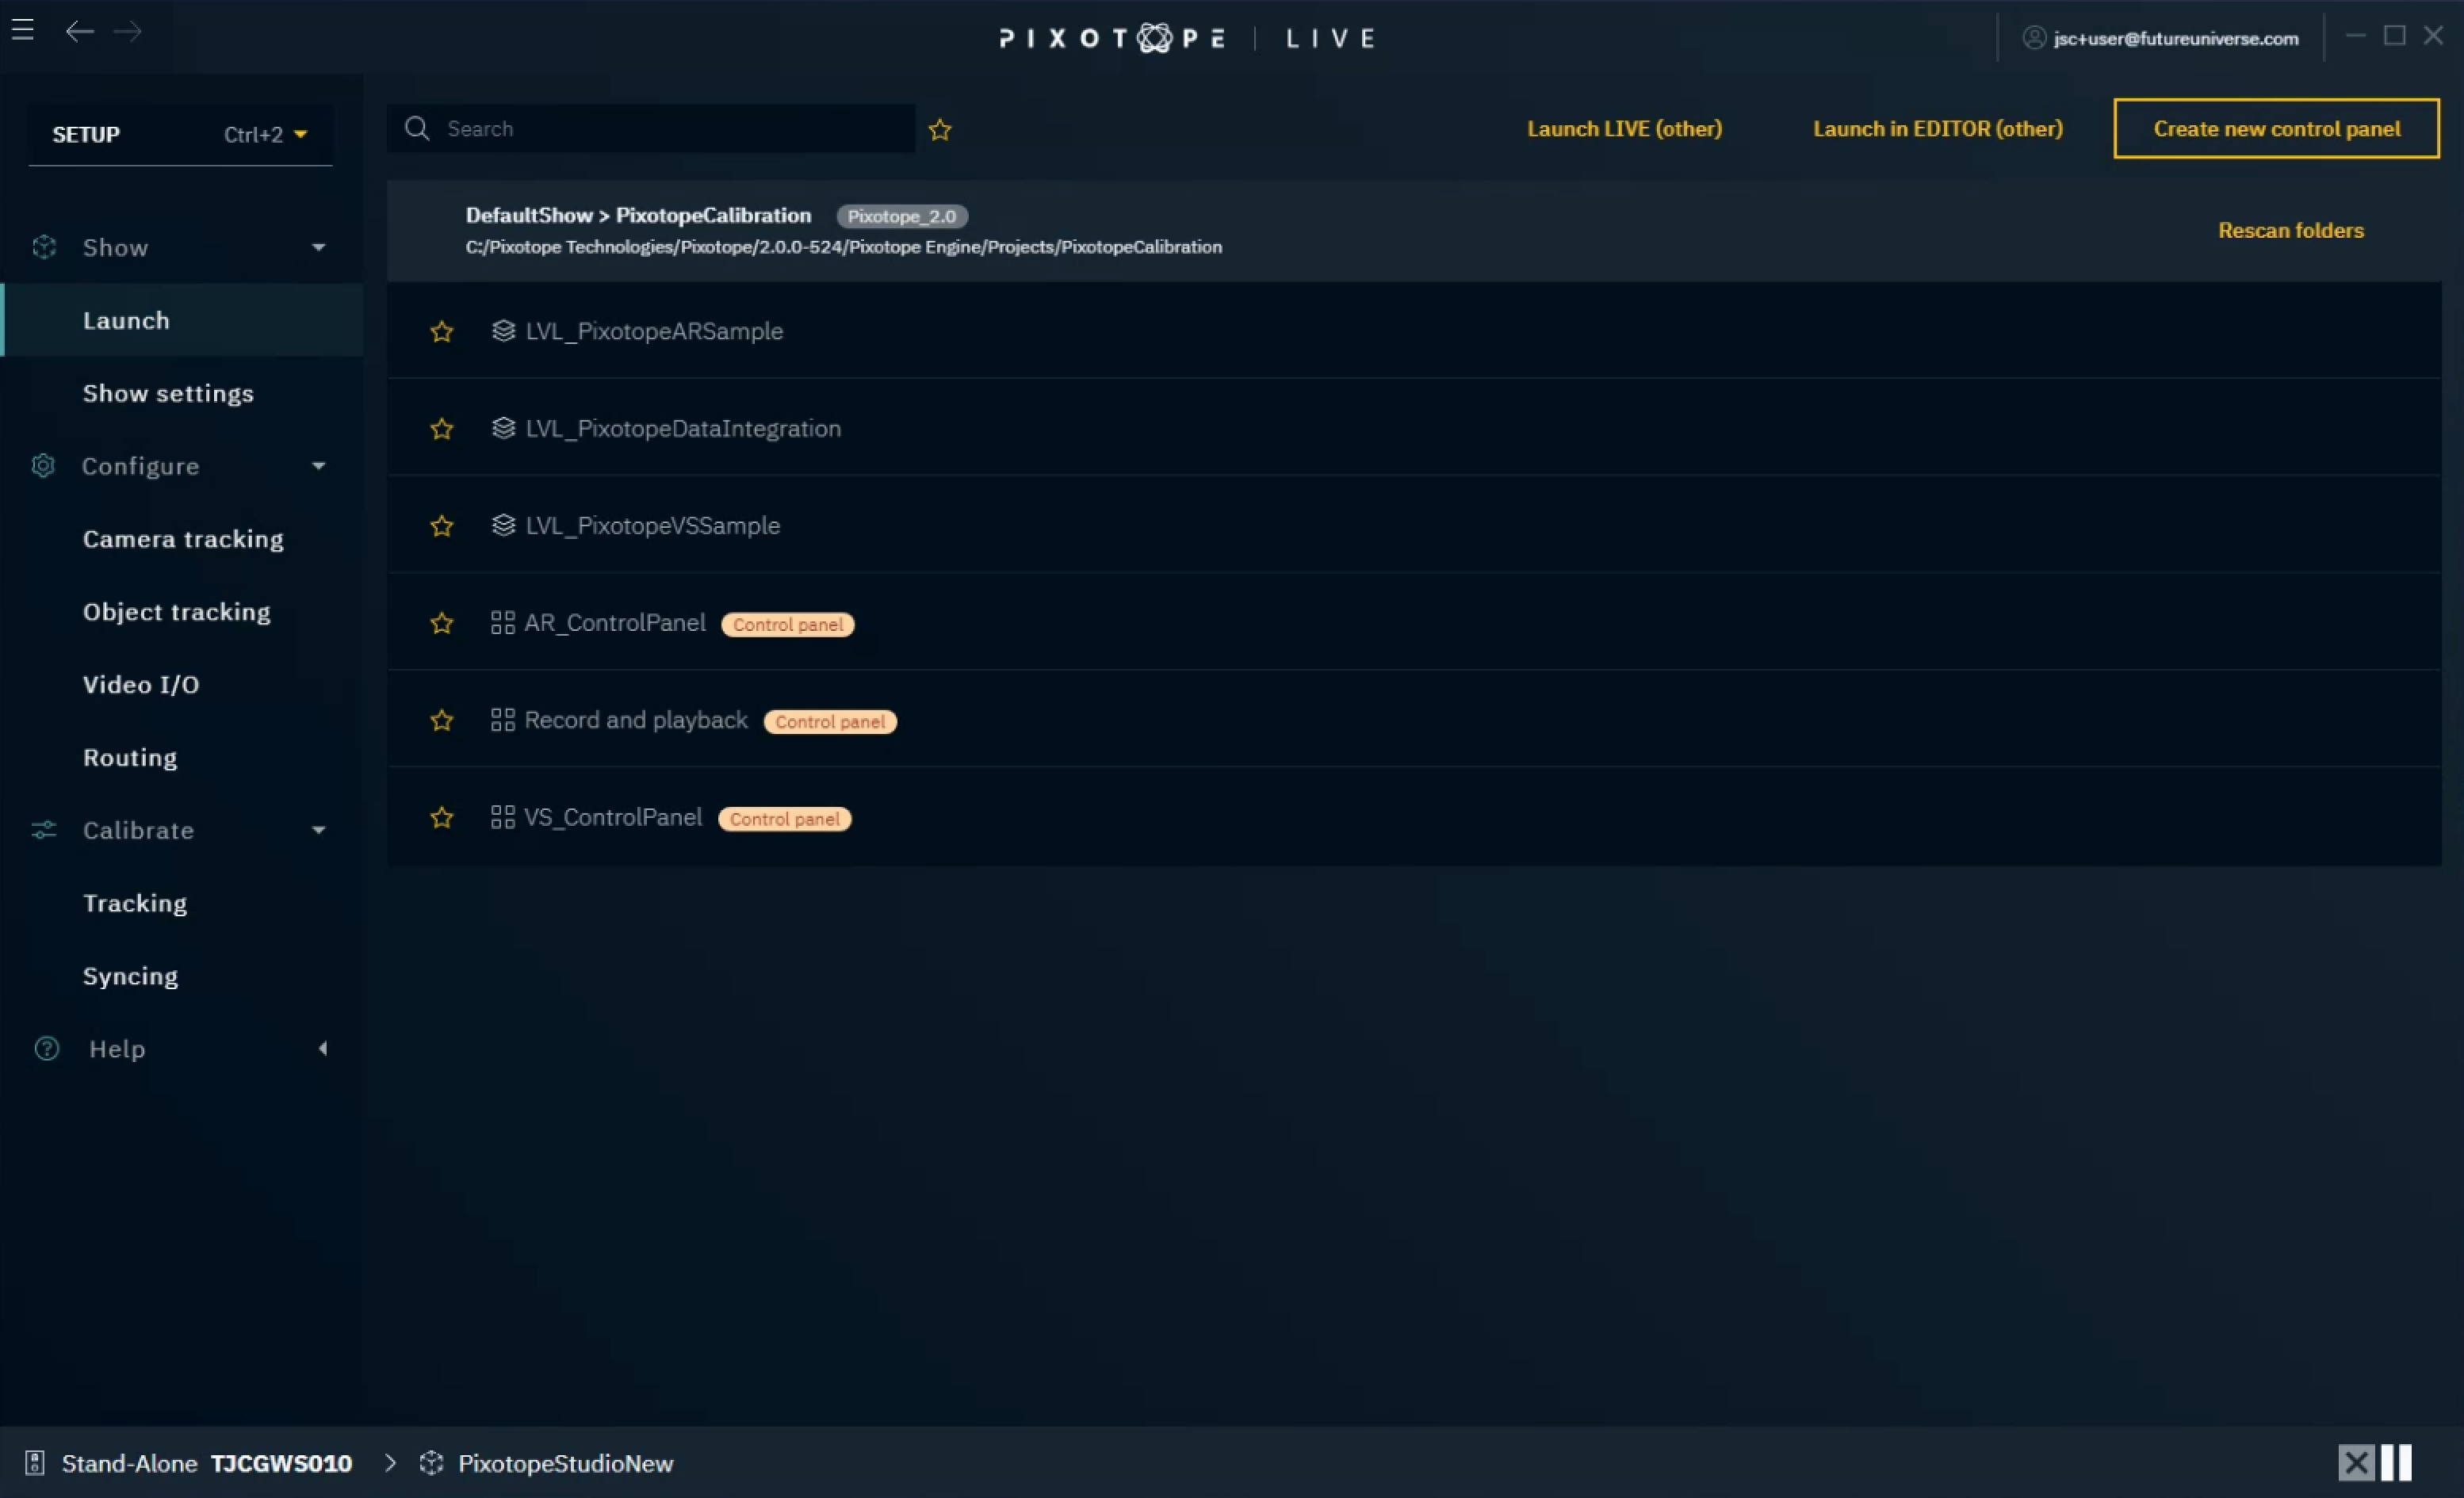Click inside the Search field
The image size is (2464, 1498).
[x=650, y=128]
